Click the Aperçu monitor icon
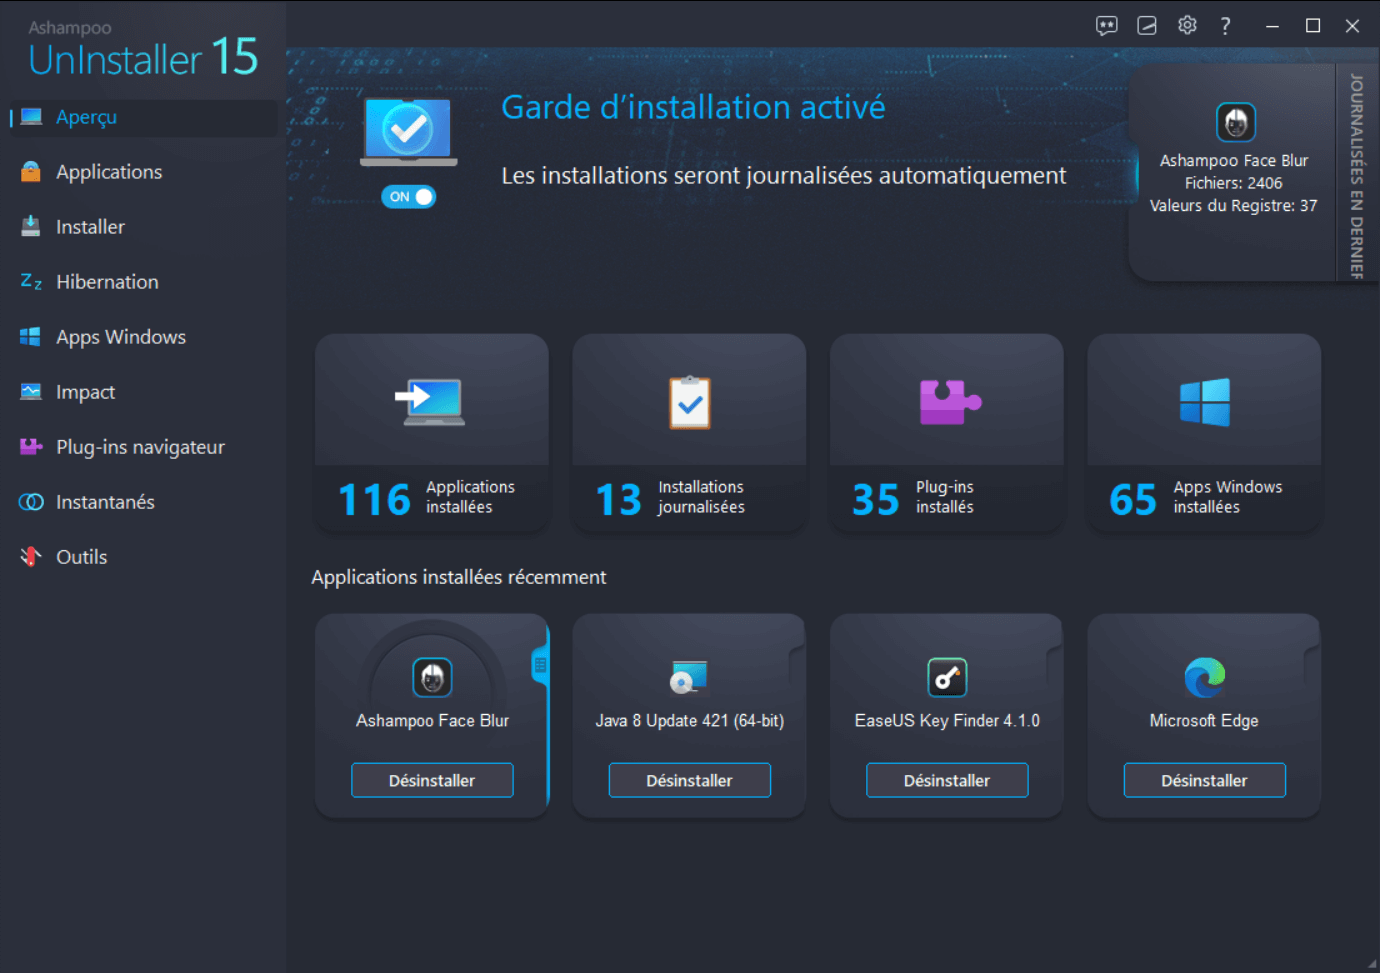The image size is (1380, 973). (x=31, y=117)
